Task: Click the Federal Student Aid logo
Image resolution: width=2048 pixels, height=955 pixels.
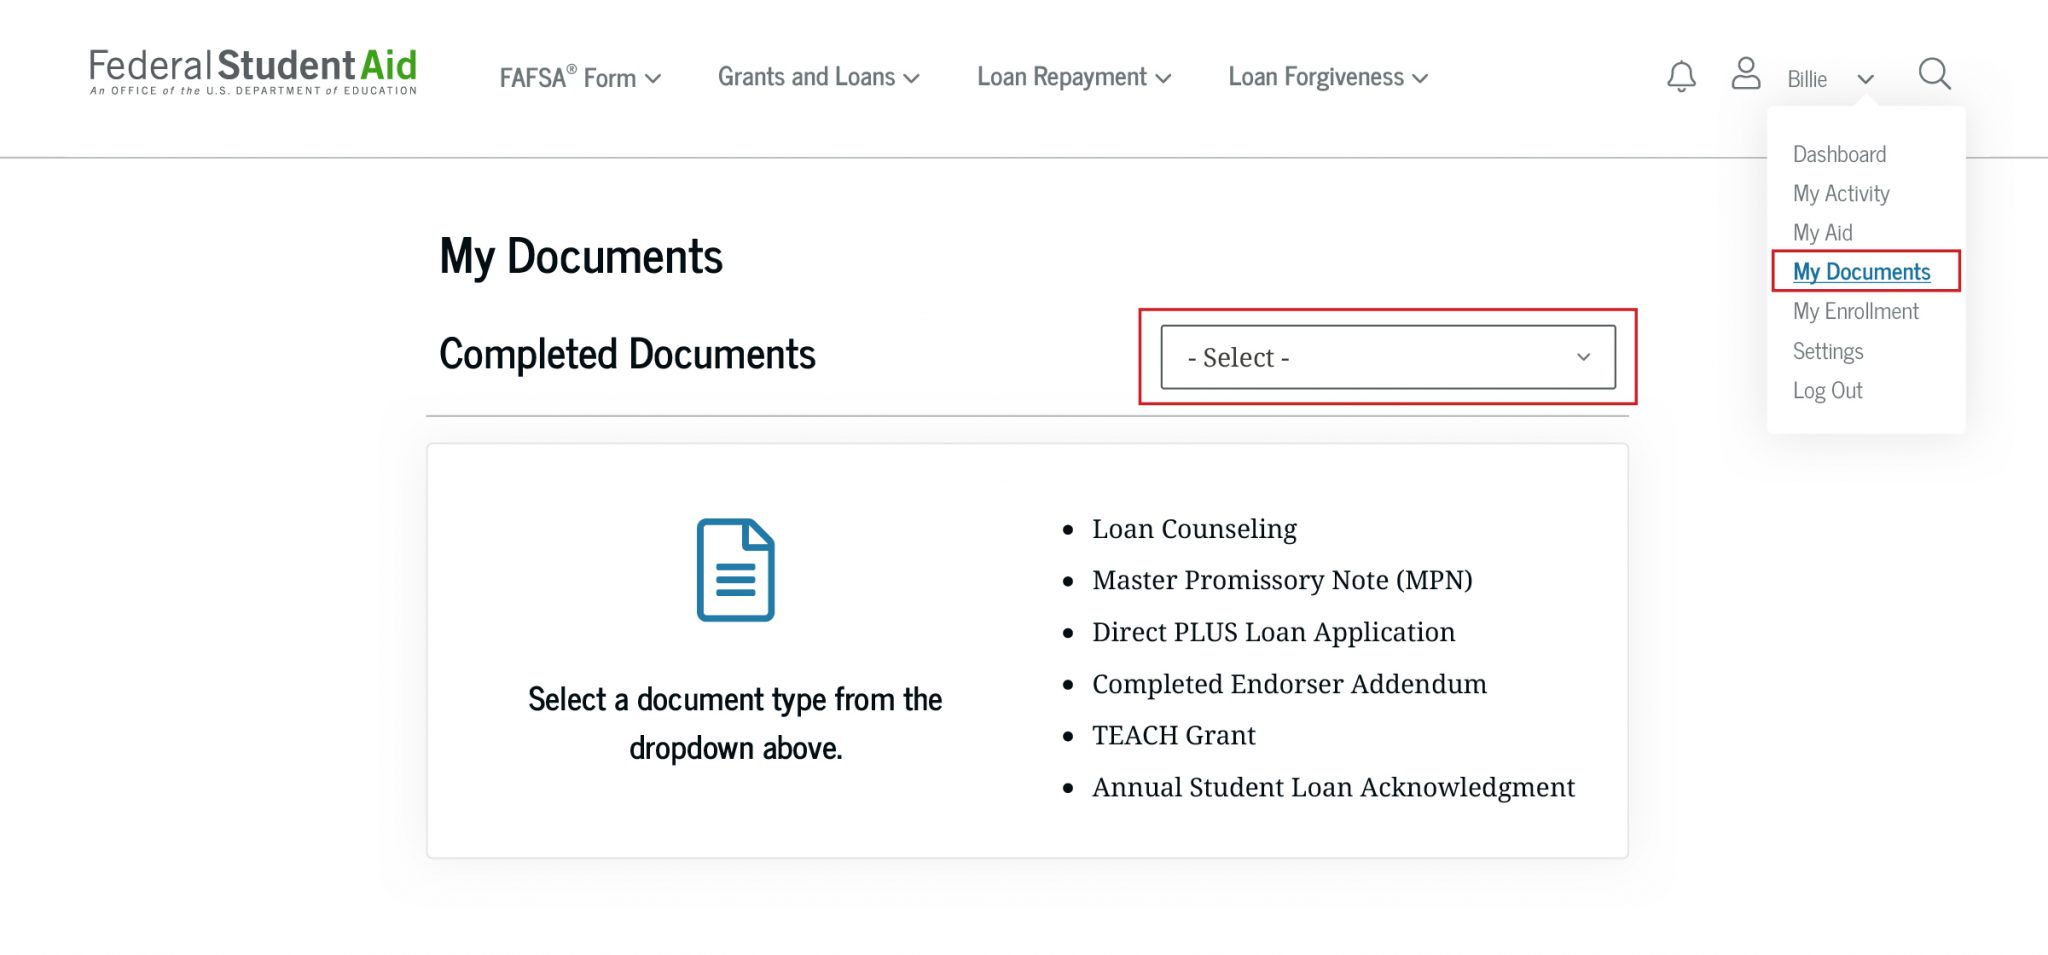Action: (253, 72)
